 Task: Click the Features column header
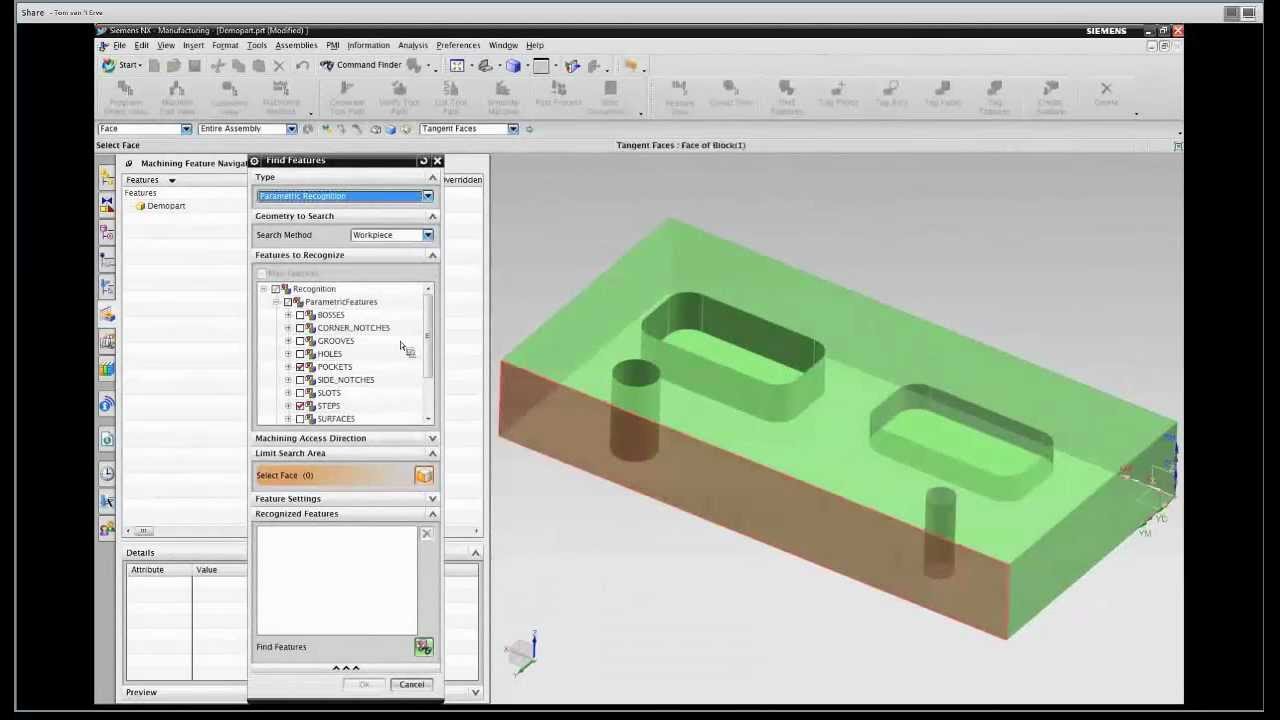coord(142,180)
